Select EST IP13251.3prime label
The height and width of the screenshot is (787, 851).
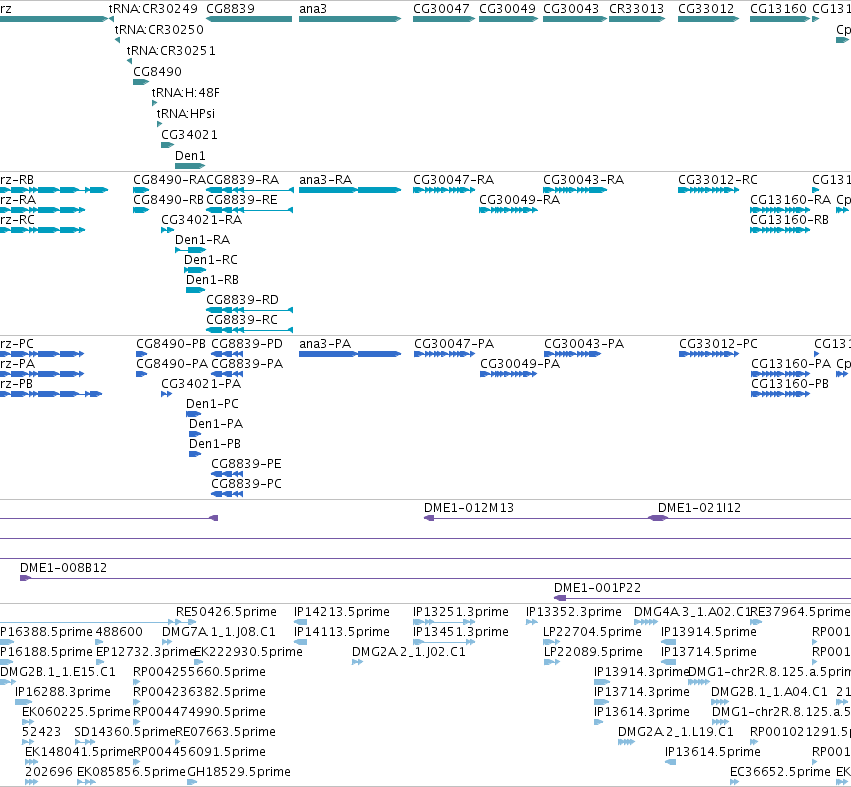point(461,612)
